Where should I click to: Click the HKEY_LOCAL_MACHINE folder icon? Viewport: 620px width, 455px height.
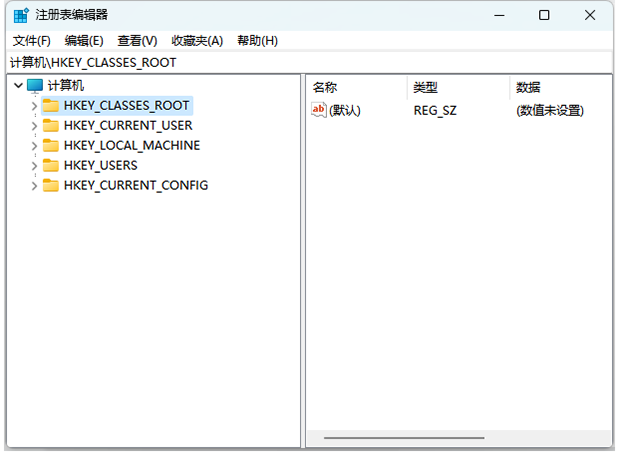click(51, 146)
